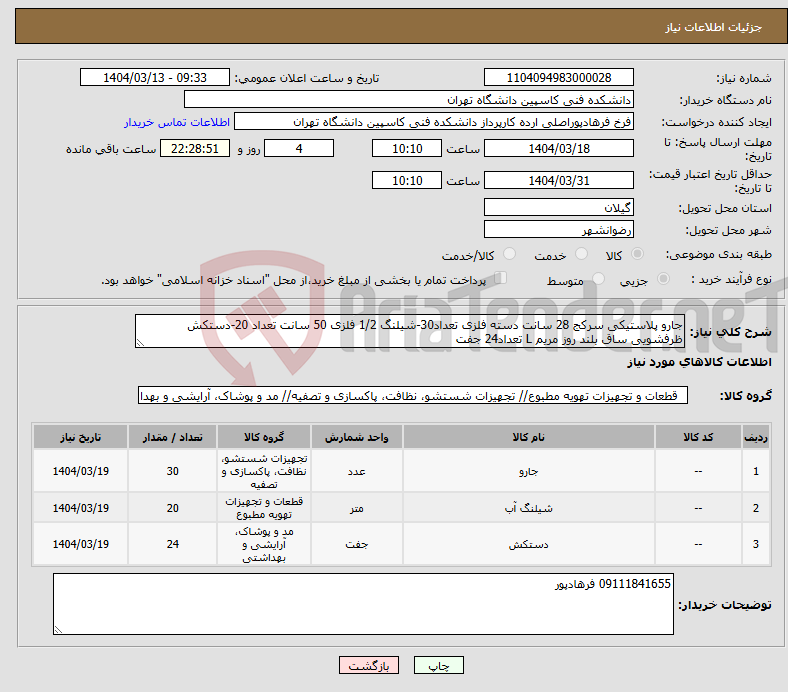
Task: Click the buyer notes textarea with phone number
Action: [x=363, y=604]
